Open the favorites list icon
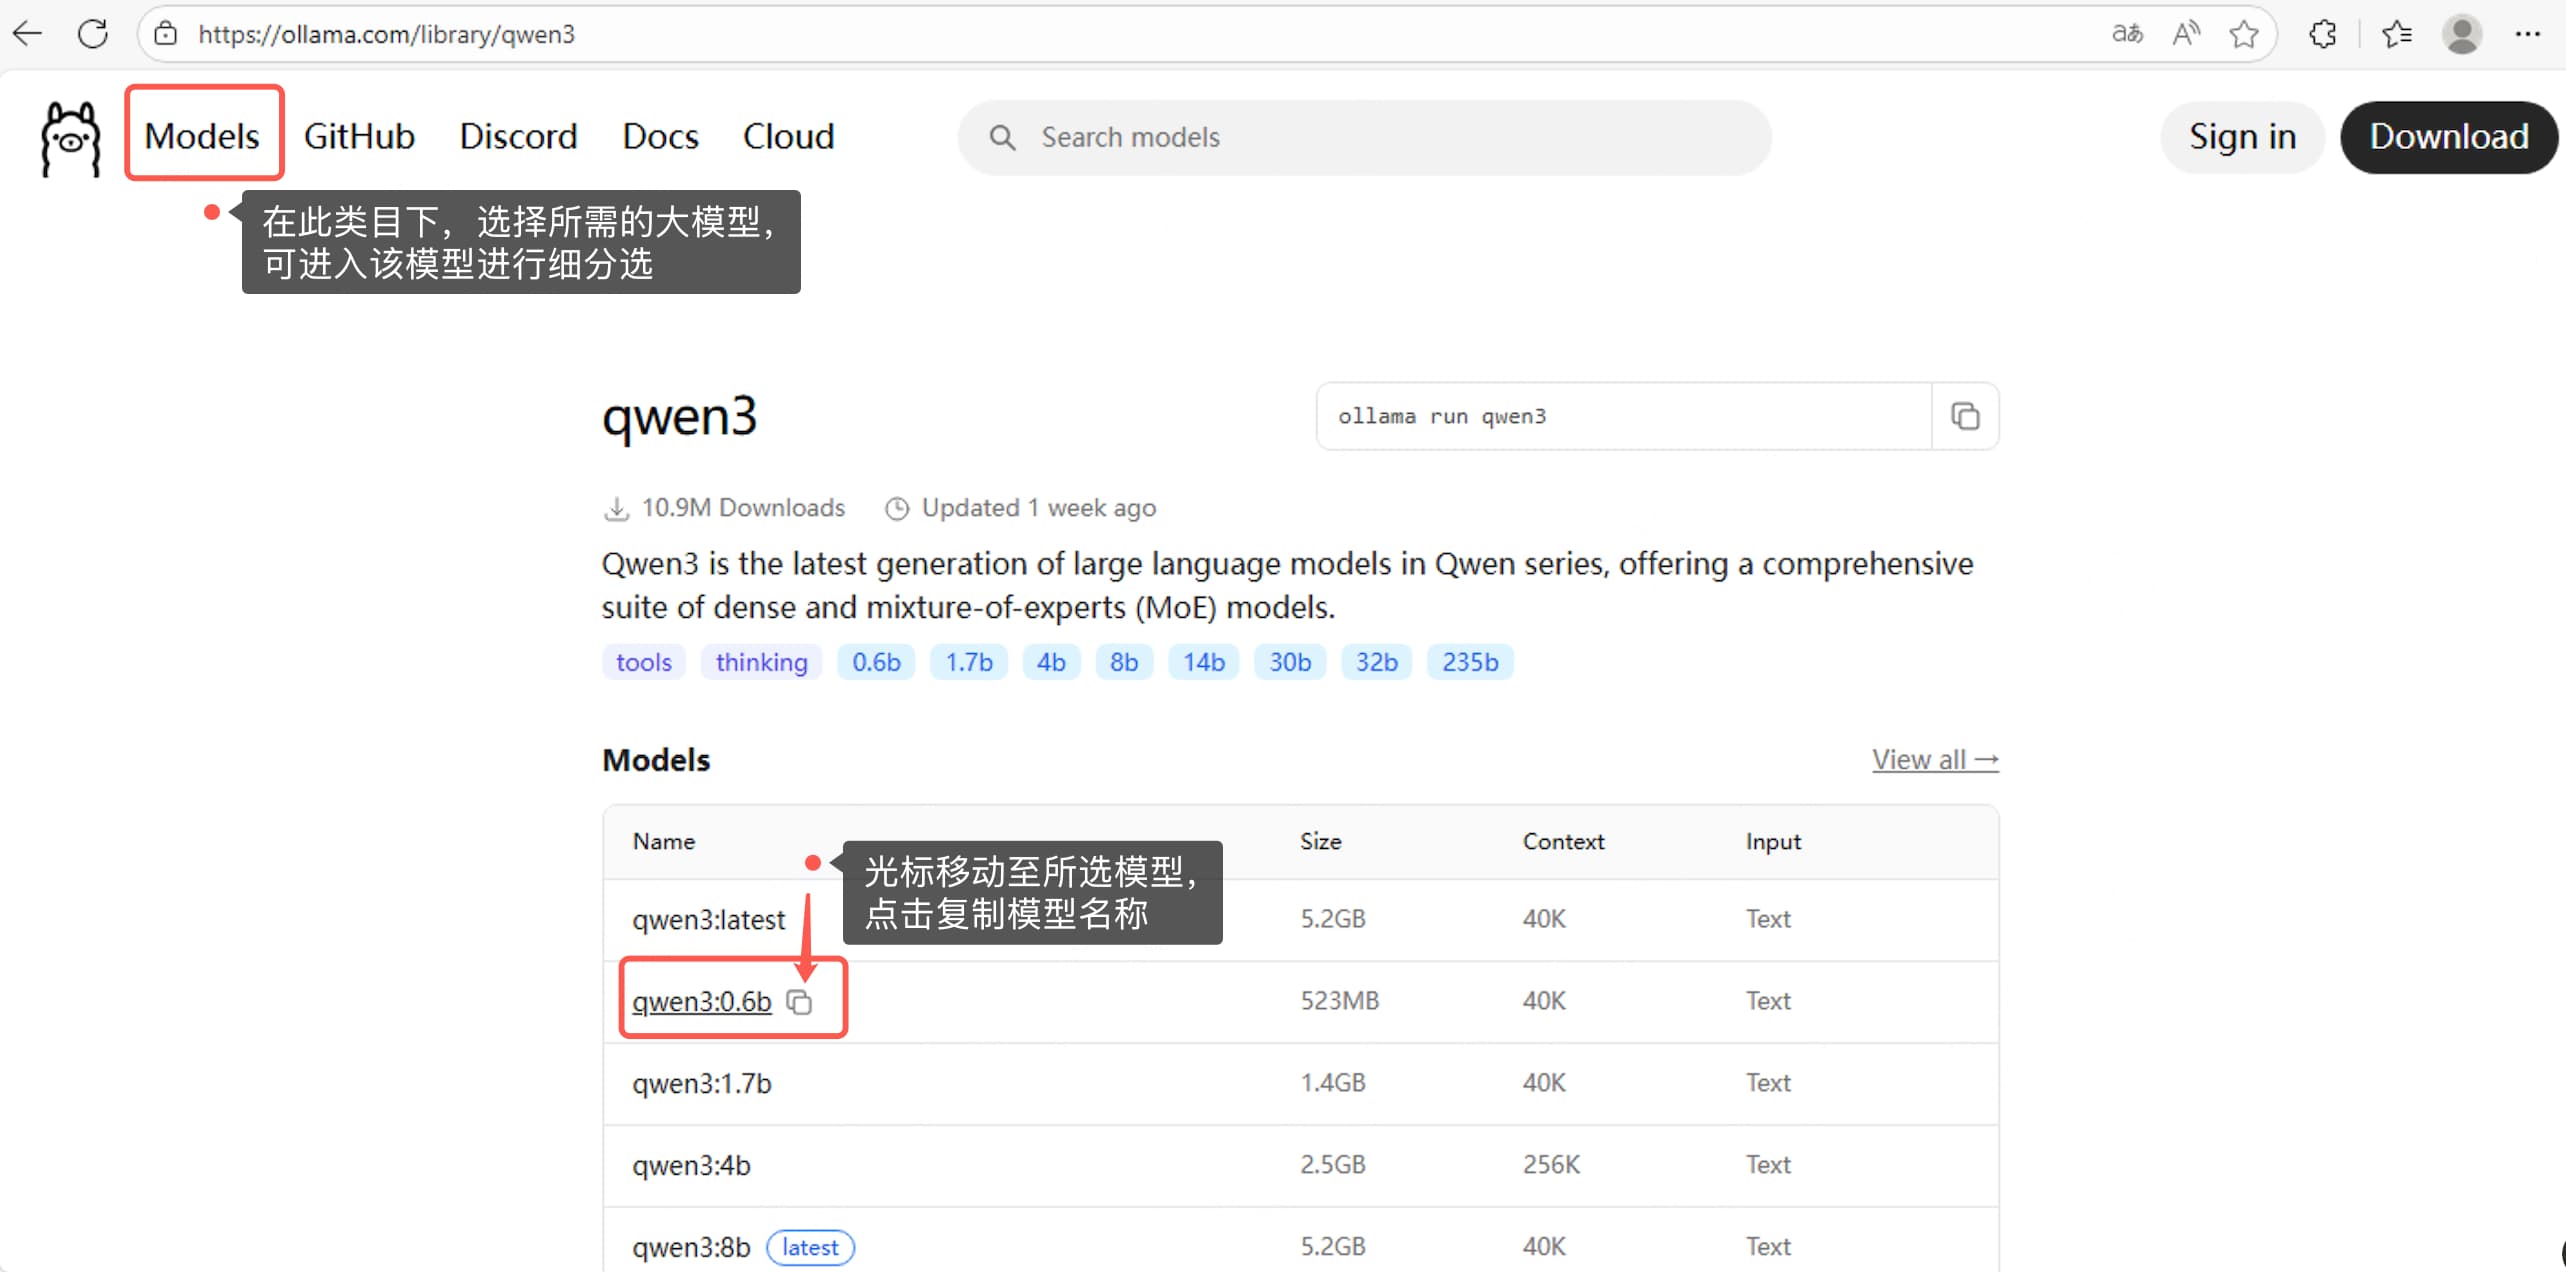Image resolution: width=2566 pixels, height=1272 pixels. point(2397,34)
